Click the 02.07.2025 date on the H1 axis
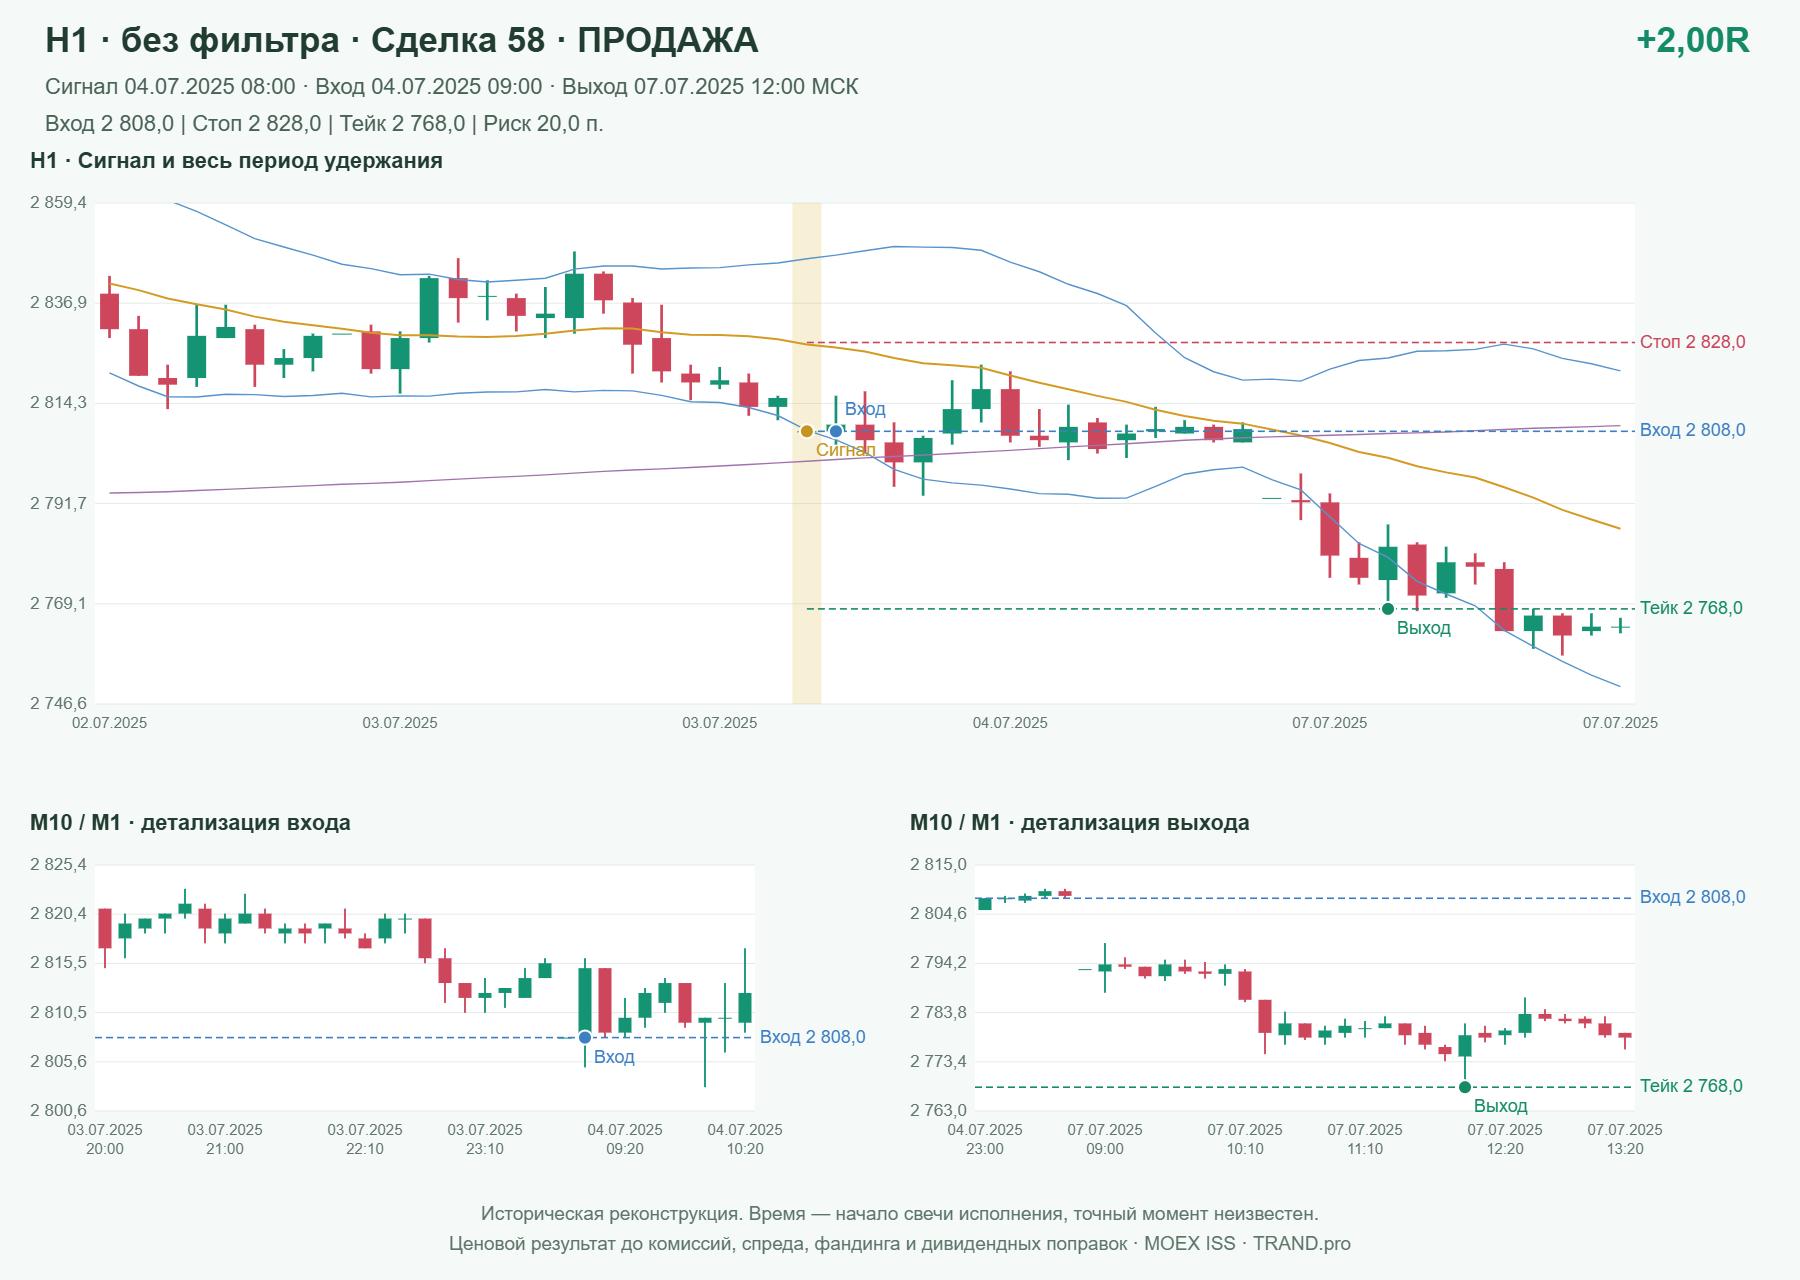Screen dimensions: 1800x1280 [x=109, y=723]
